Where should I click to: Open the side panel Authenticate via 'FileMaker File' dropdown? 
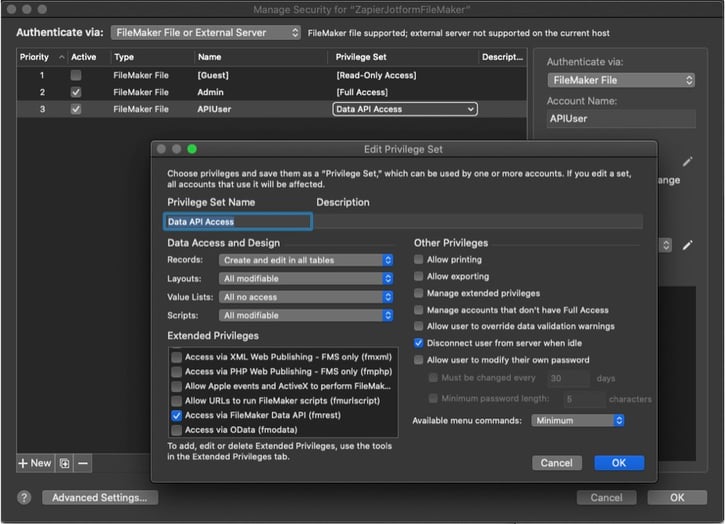point(621,80)
